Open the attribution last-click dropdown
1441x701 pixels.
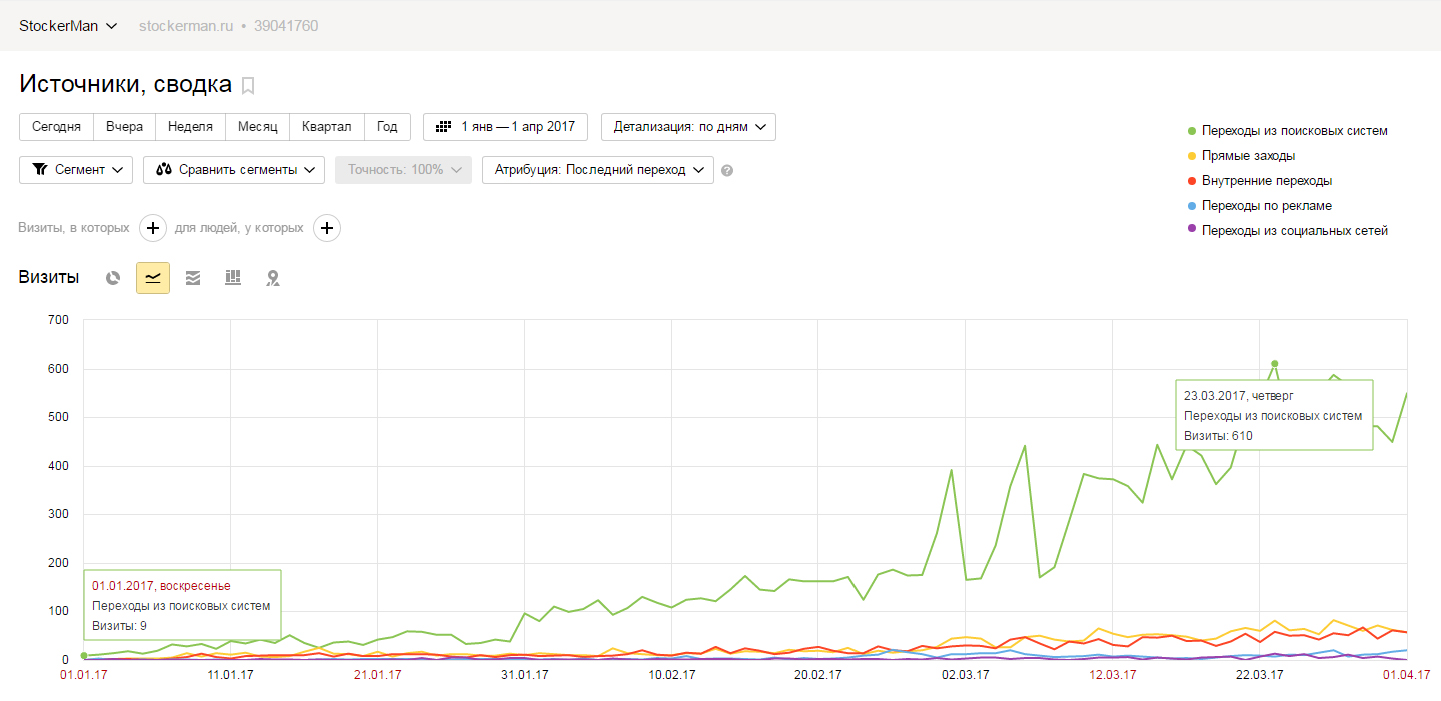pyautogui.click(x=598, y=170)
